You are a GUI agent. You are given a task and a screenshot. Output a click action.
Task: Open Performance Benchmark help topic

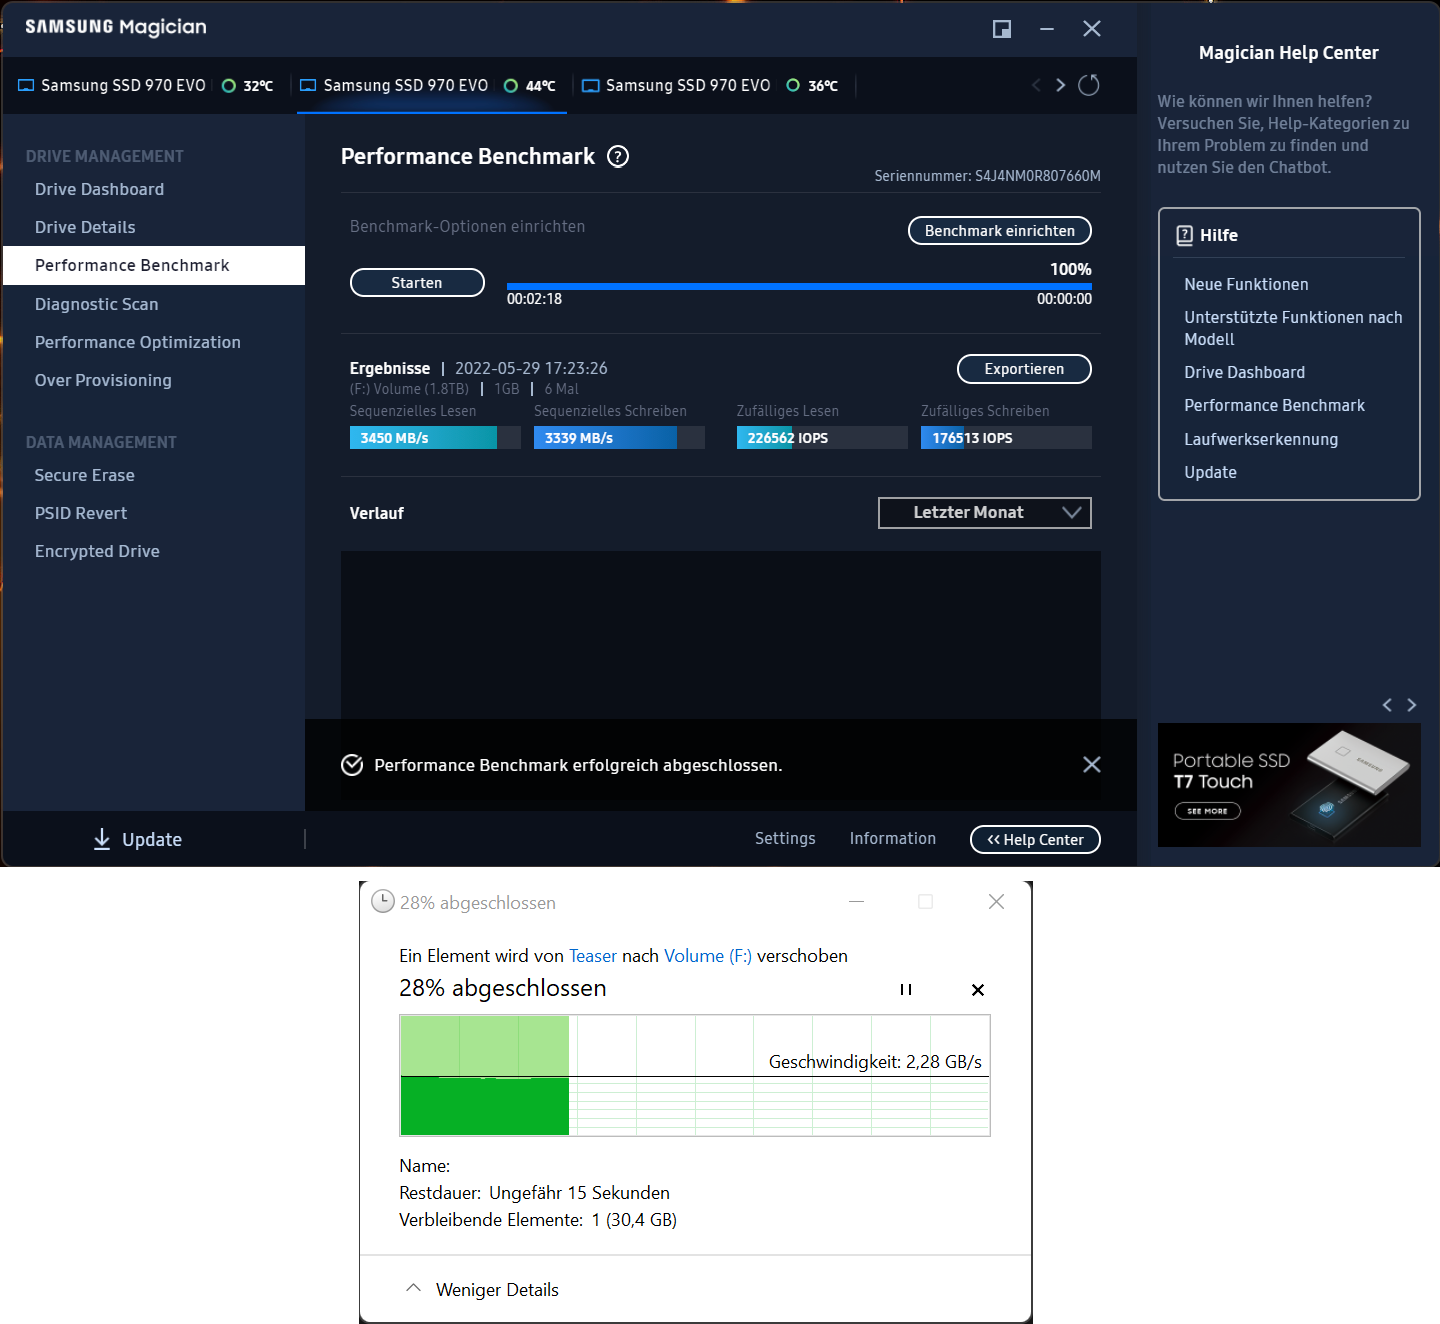tap(1274, 405)
